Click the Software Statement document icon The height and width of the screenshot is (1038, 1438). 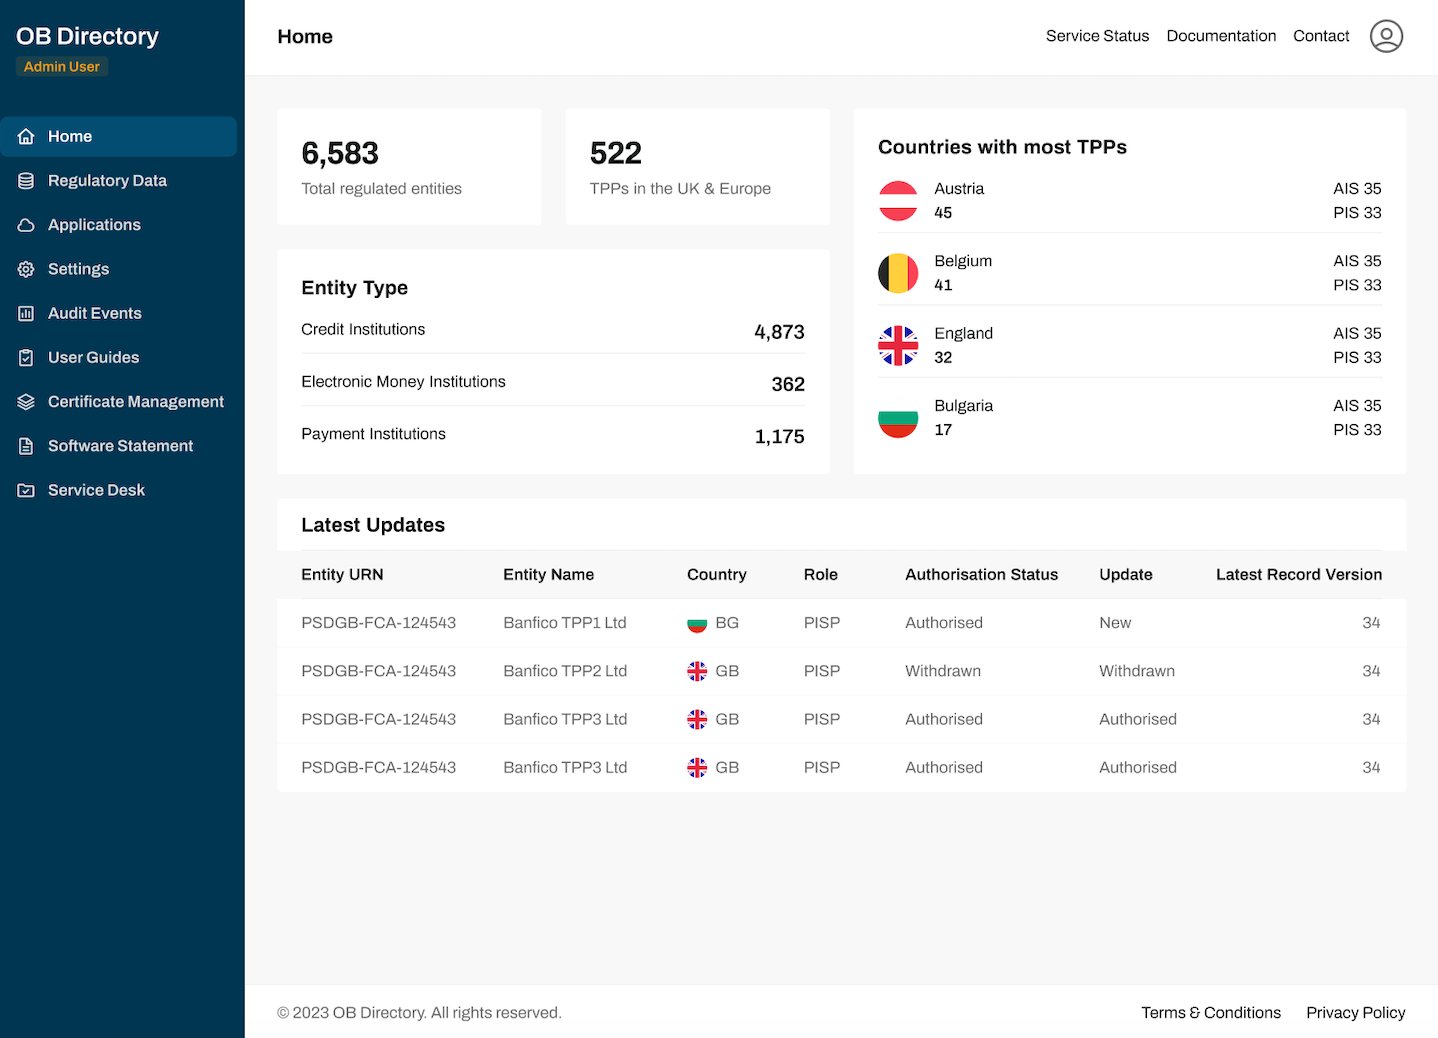click(x=26, y=446)
